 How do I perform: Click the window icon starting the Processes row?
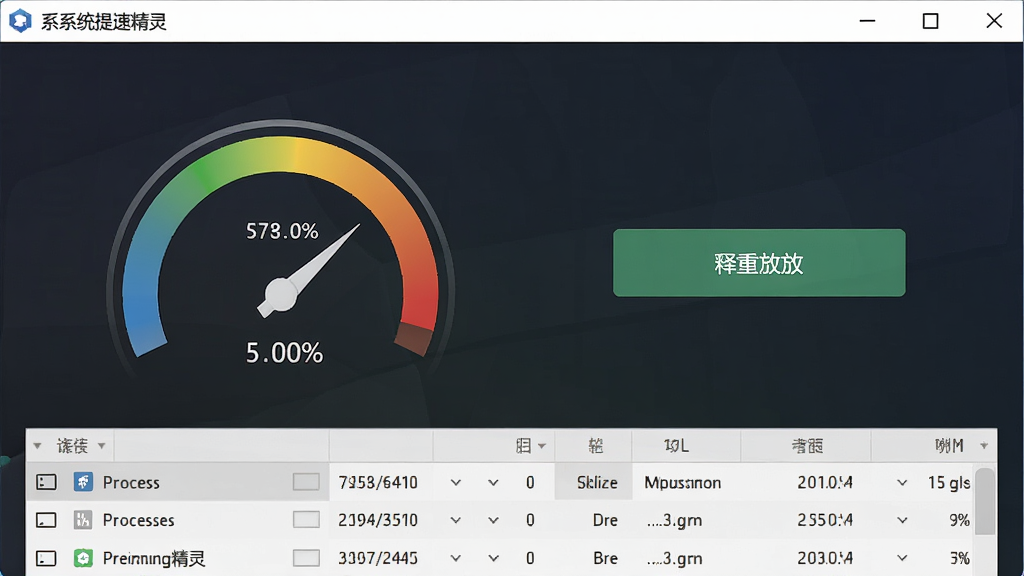coord(46,520)
